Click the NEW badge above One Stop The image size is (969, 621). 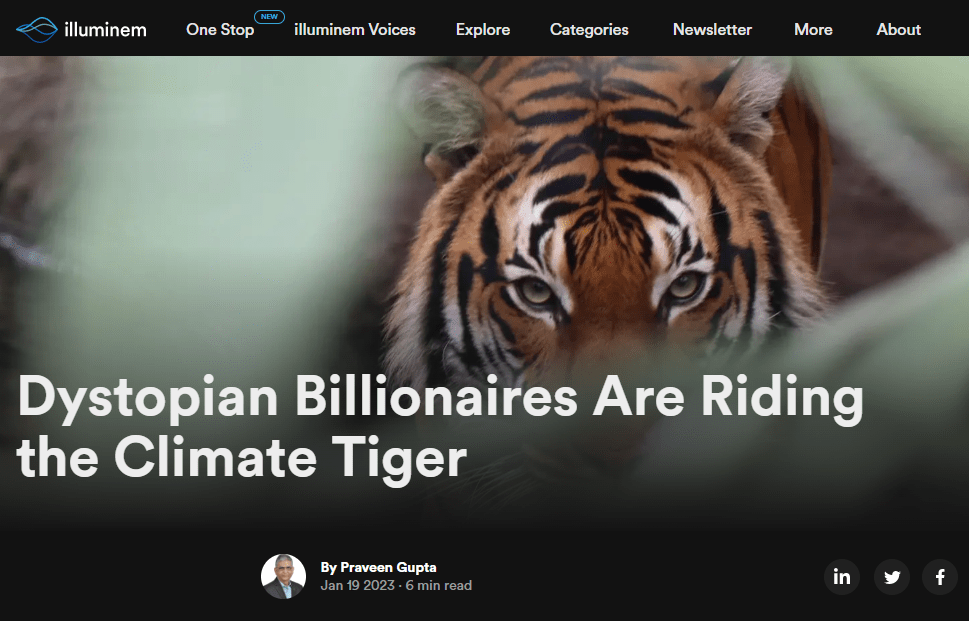tap(269, 17)
